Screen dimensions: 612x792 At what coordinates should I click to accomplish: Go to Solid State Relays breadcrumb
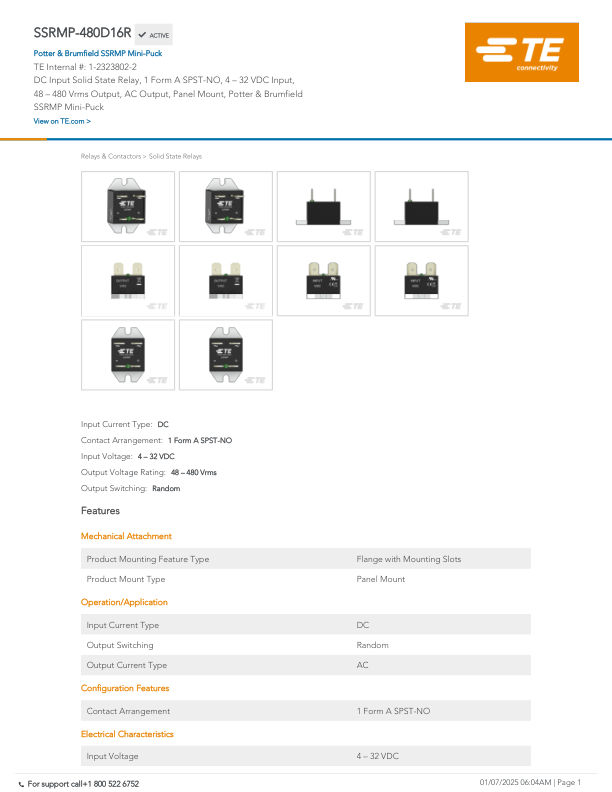(175, 156)
